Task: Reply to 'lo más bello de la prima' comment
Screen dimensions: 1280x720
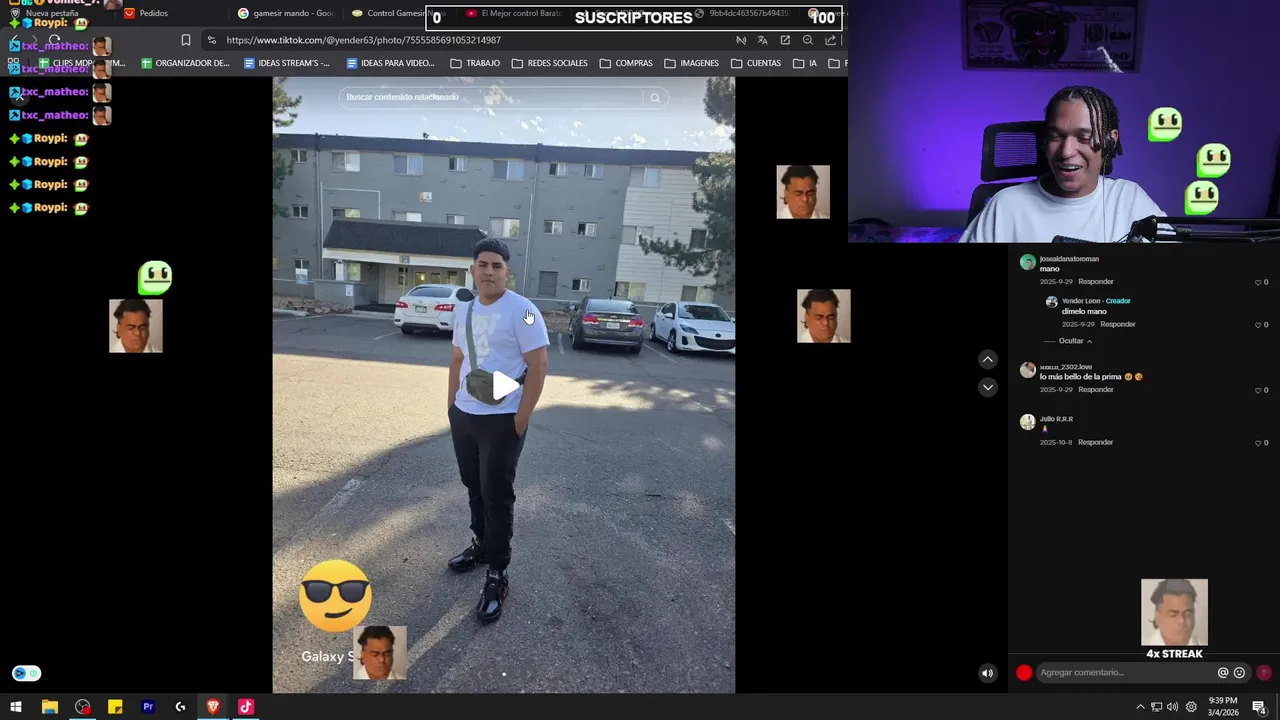Action: [x=1095, y=390]
